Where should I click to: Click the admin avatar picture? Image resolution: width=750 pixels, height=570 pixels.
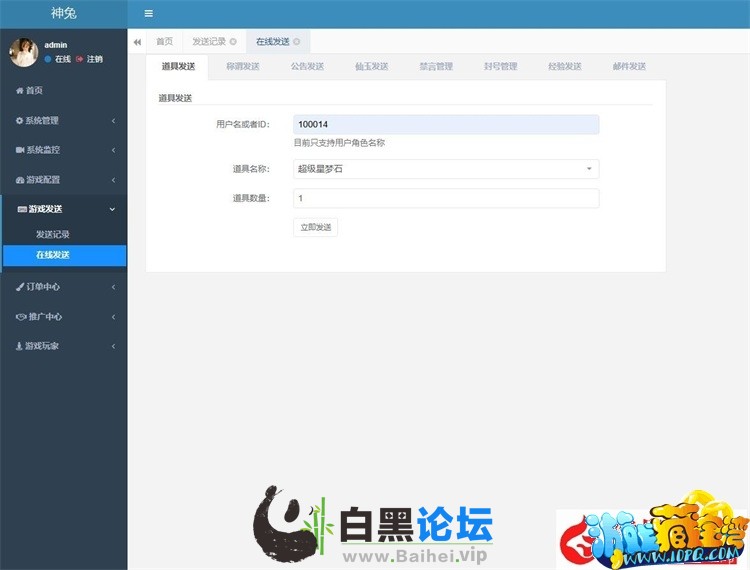tap(23, 52)
